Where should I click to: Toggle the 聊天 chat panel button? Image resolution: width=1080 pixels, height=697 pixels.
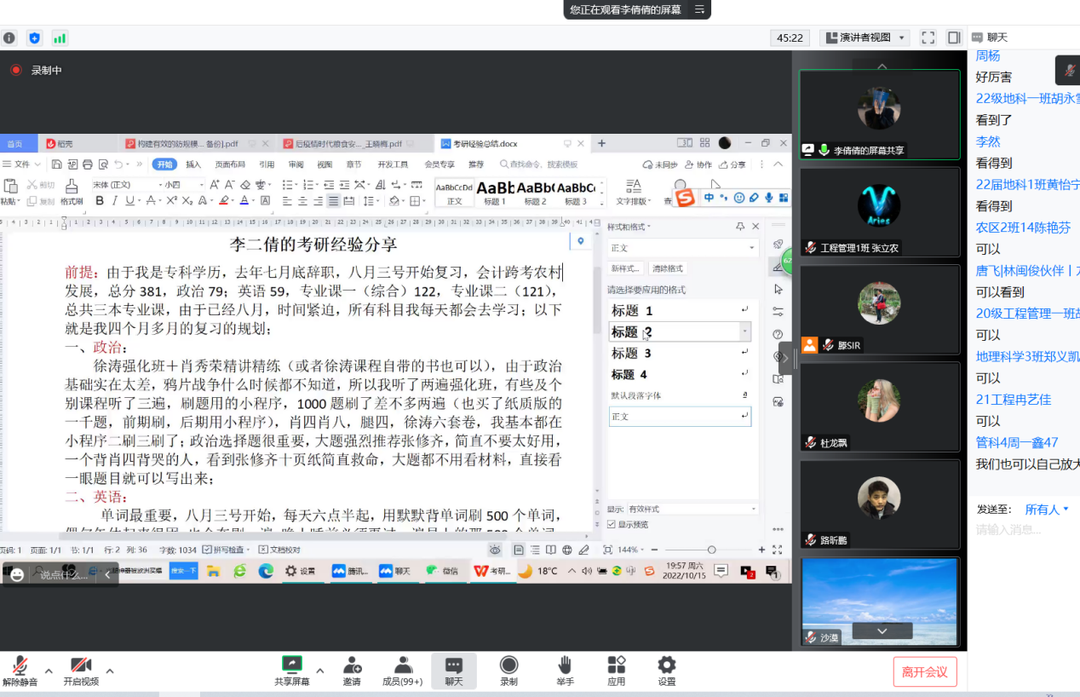[454, 666]
